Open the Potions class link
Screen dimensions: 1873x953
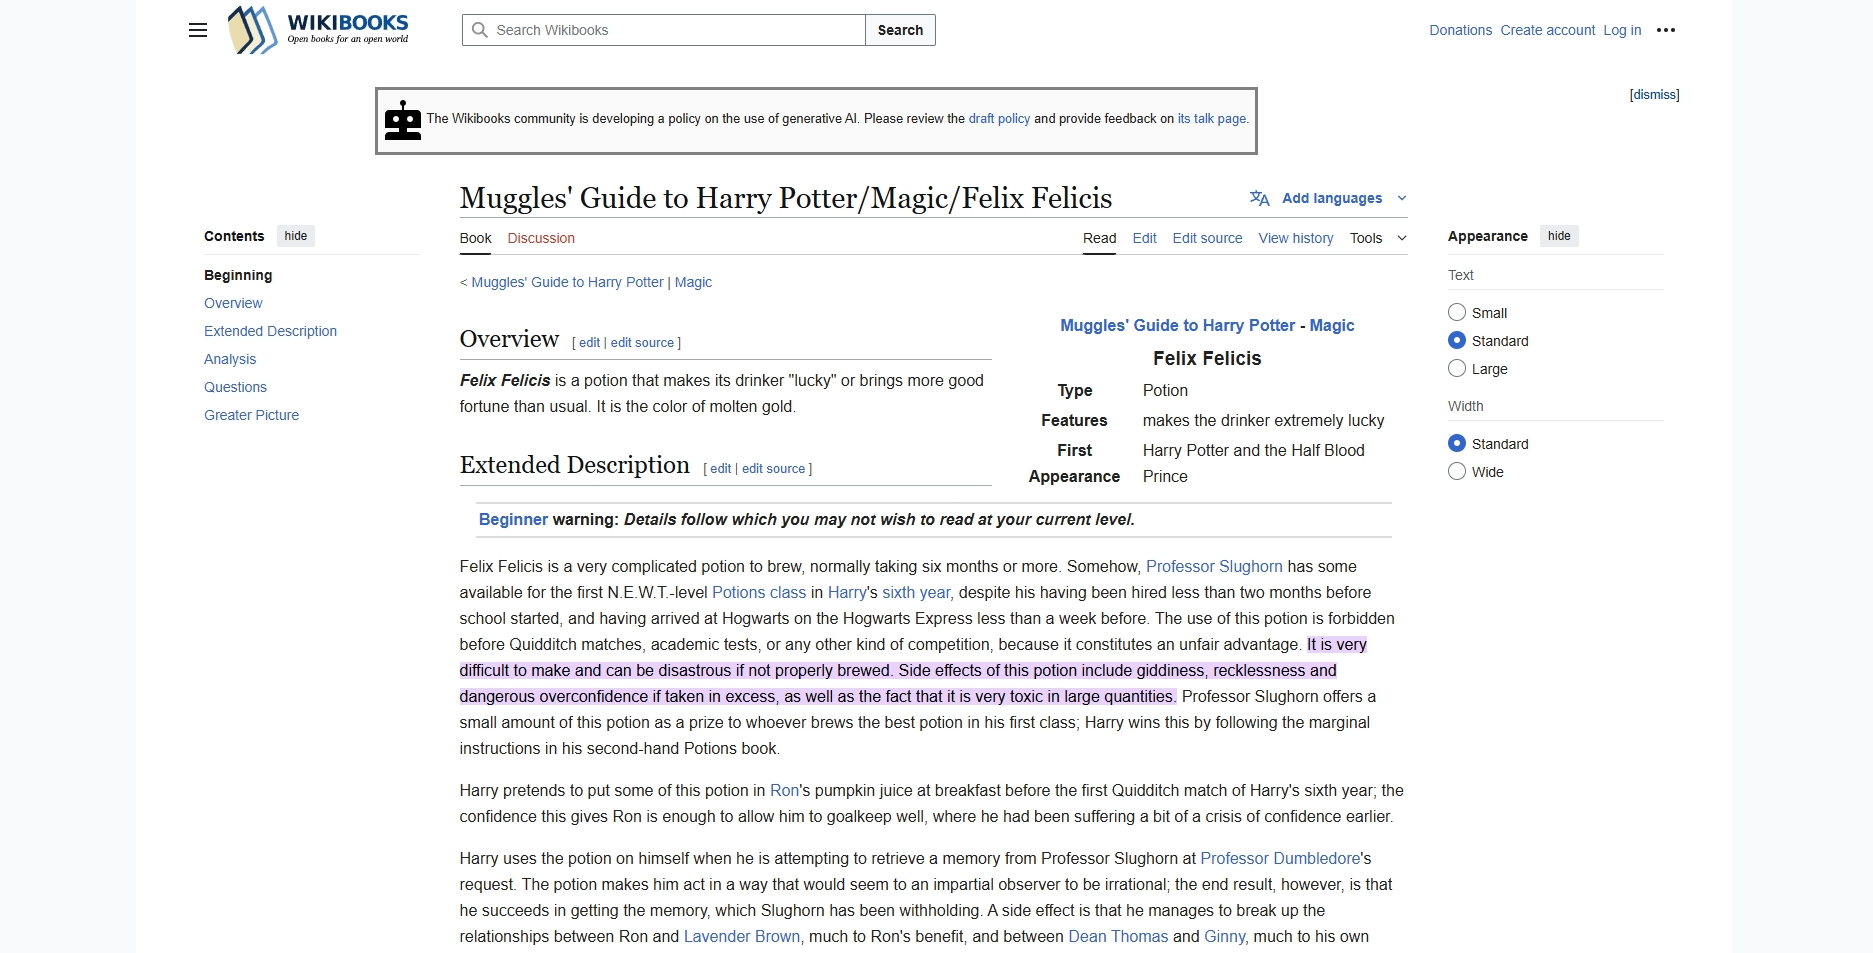(759, 592)
